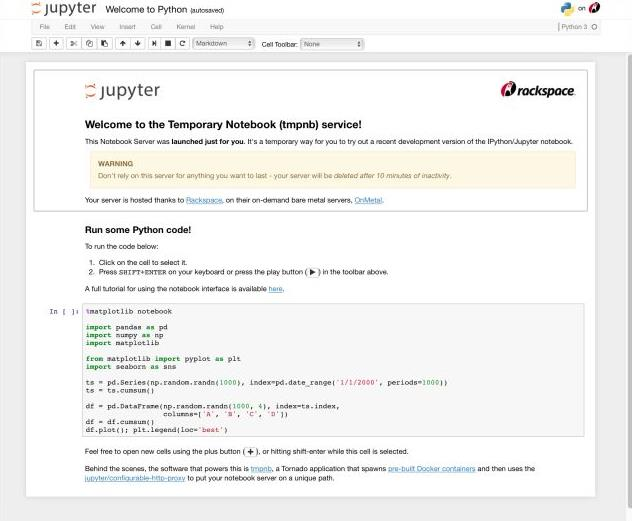Image resolution: width=632 pixels, height=521 pixels.
Task: Restart the kernel with circular arrow icon
Action: click(x=183, y=44)
